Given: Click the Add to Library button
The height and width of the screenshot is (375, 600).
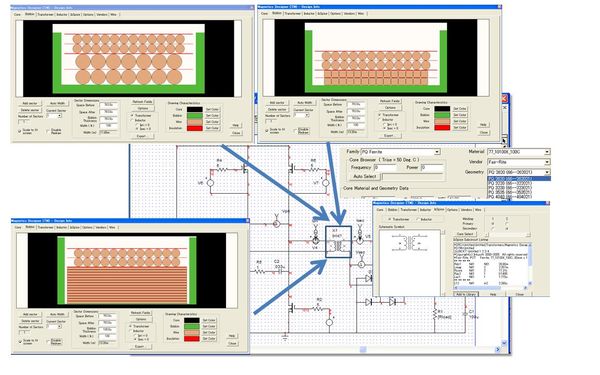Looking at the screenshot, I should [x=466, y=294].
